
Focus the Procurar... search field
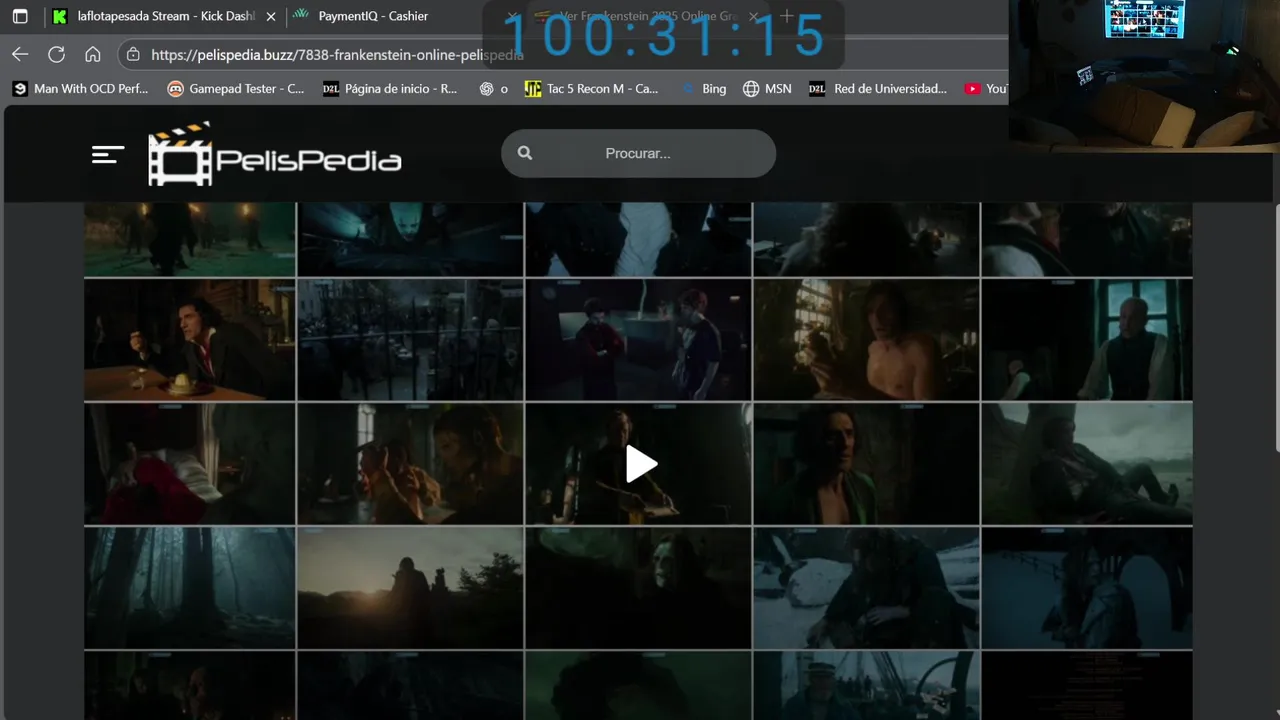coord(638,153)
